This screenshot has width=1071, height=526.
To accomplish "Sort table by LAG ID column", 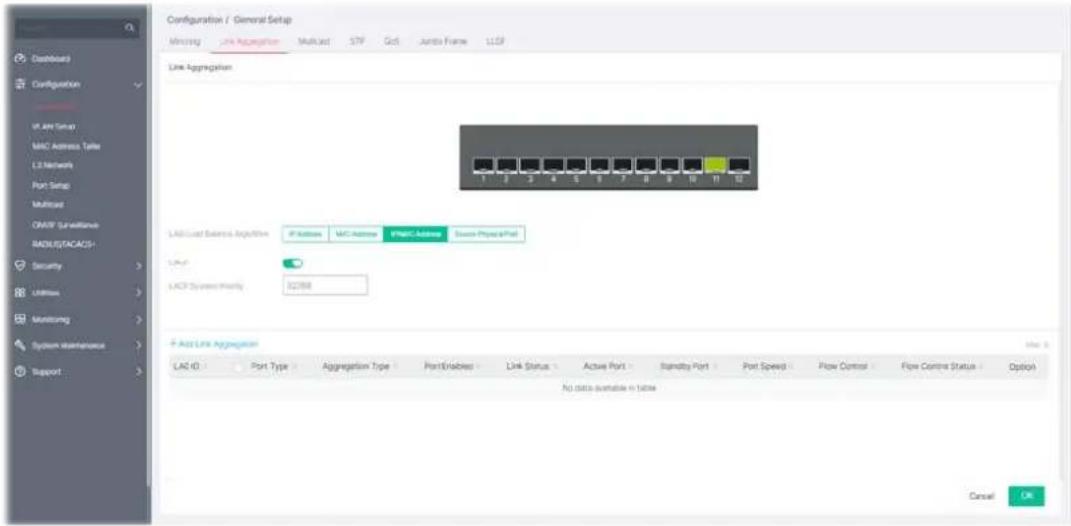I will coord(190,367).
